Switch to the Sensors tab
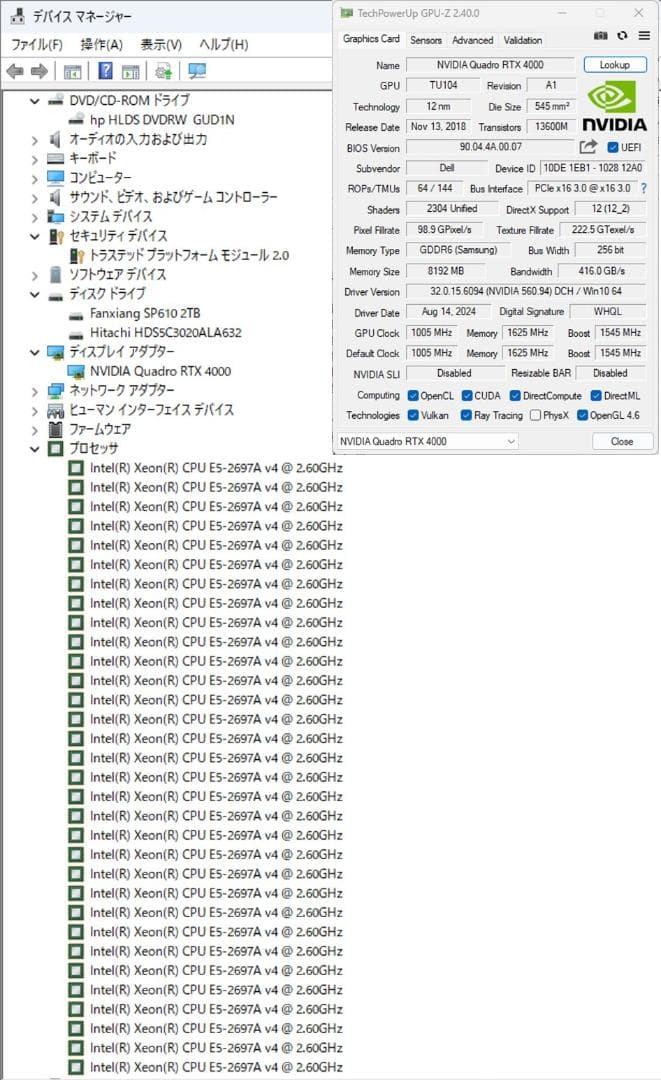Image resolution: width=661 pixels, height=1080 pixels. click(426, 40)
